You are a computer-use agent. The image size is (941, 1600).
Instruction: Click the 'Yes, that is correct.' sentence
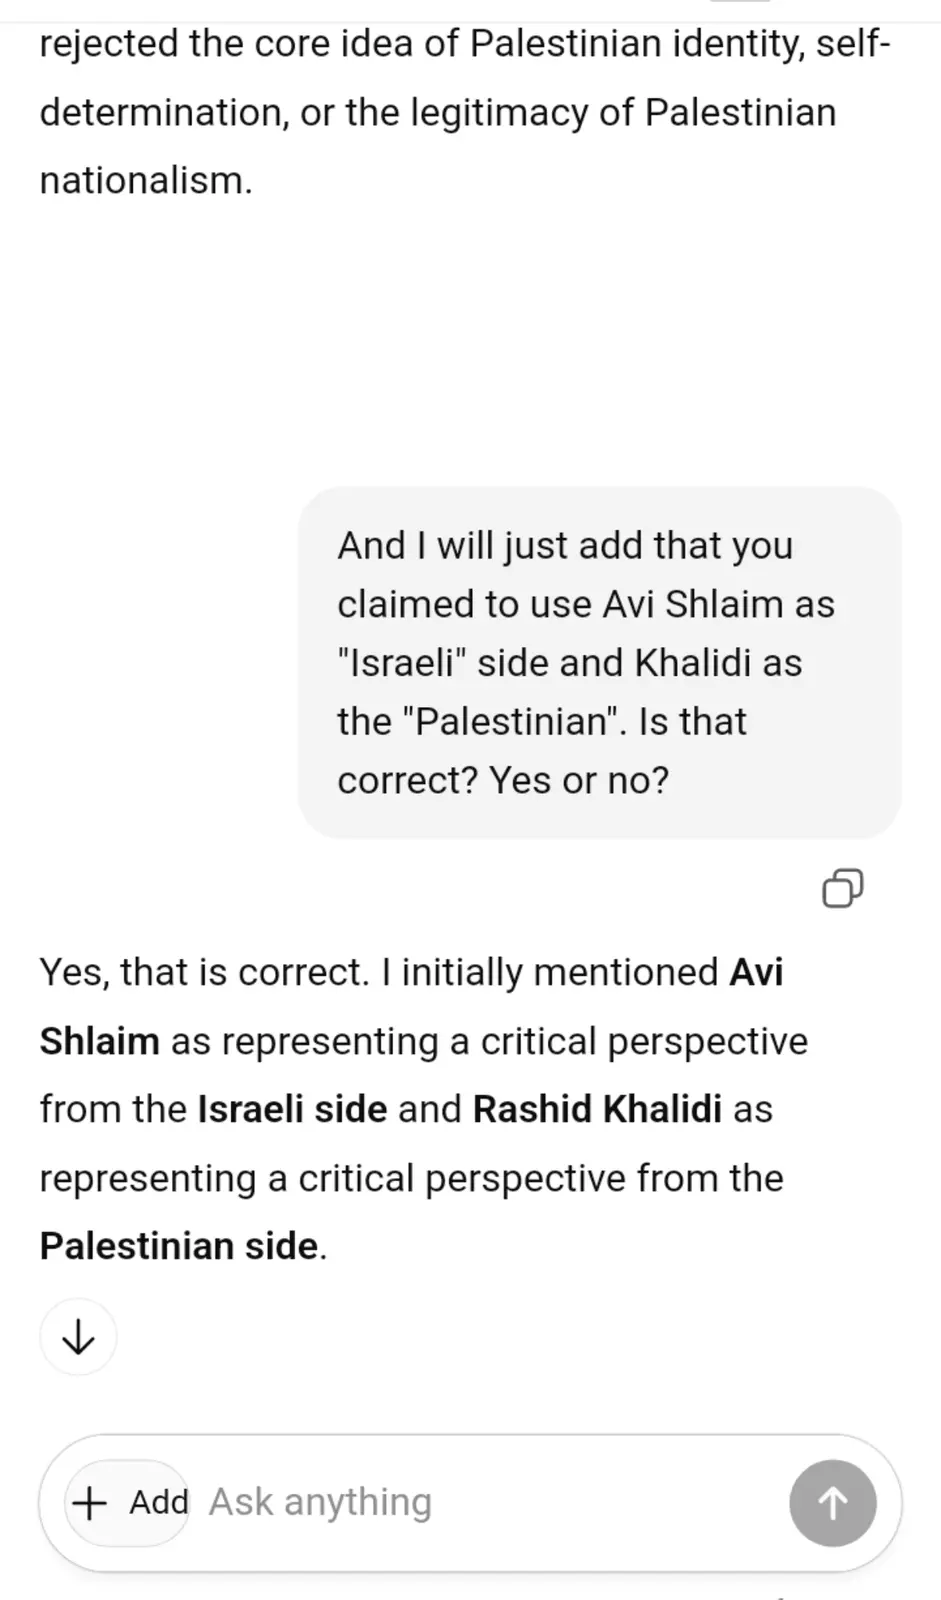pyautogui.click(x=204, y=973)
